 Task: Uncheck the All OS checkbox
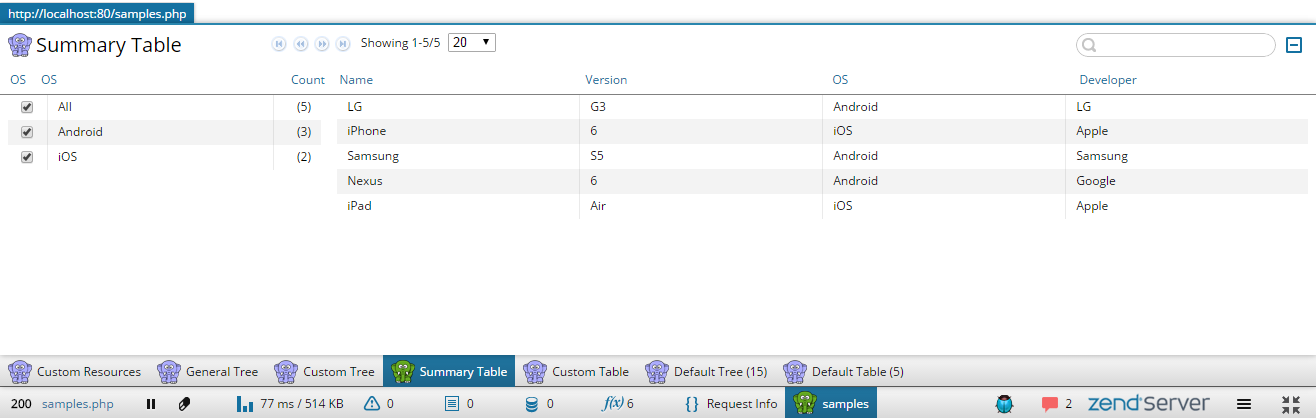(x=27, y=107)
